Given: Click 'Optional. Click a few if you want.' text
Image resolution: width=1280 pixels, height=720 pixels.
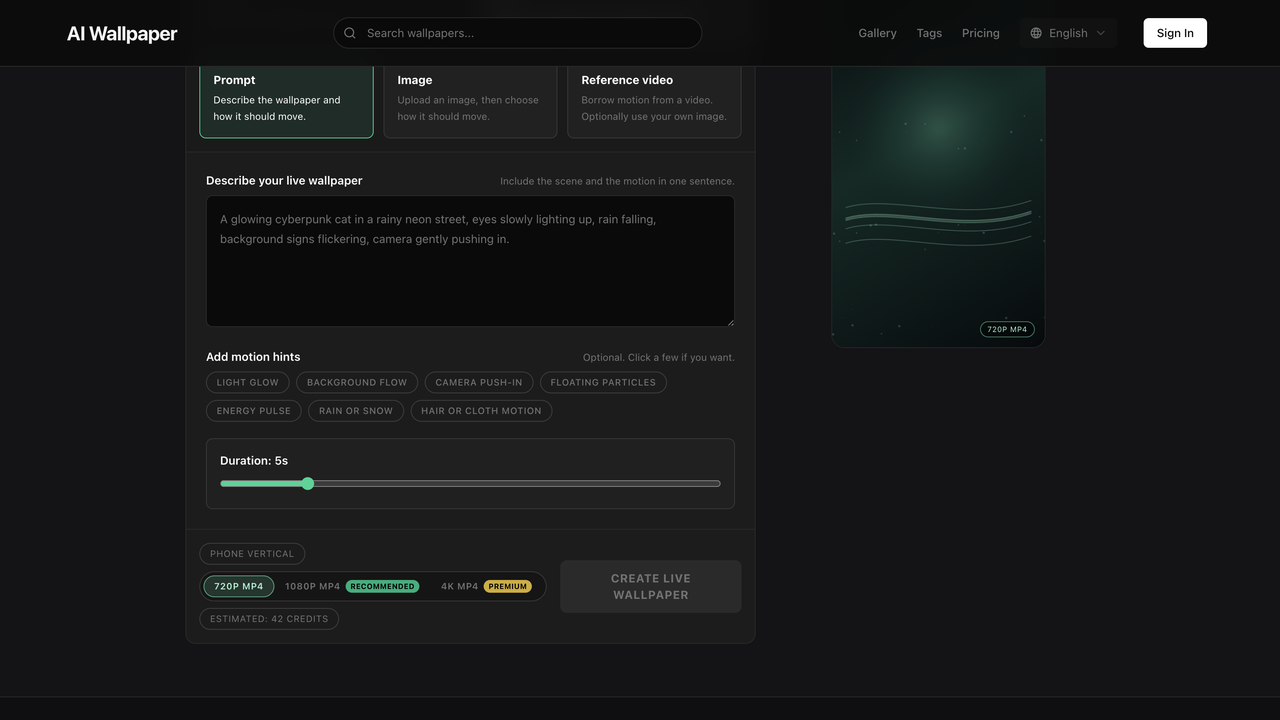Looking at the screenshot, I should [x=659, y=357].
